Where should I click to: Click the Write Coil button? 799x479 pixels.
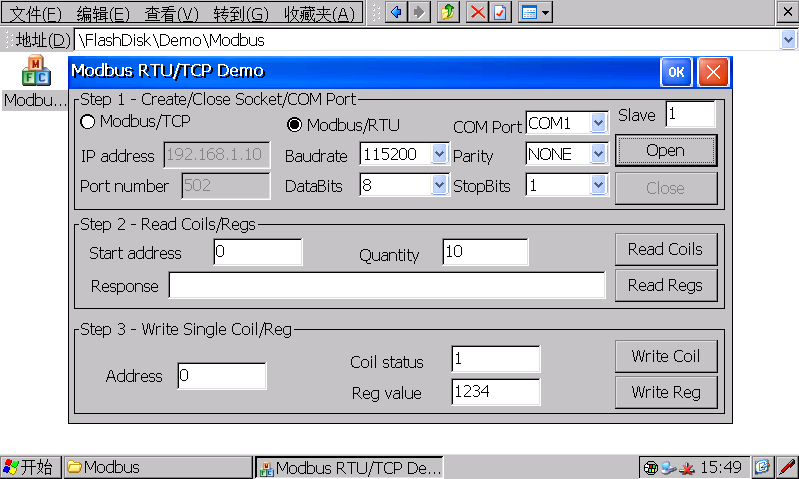[665, 356]
